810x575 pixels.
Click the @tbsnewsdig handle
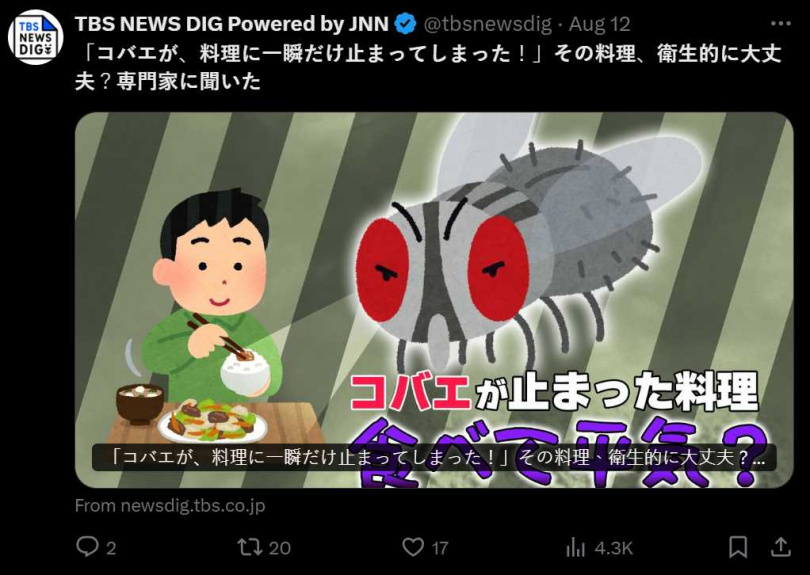point(488,24)
